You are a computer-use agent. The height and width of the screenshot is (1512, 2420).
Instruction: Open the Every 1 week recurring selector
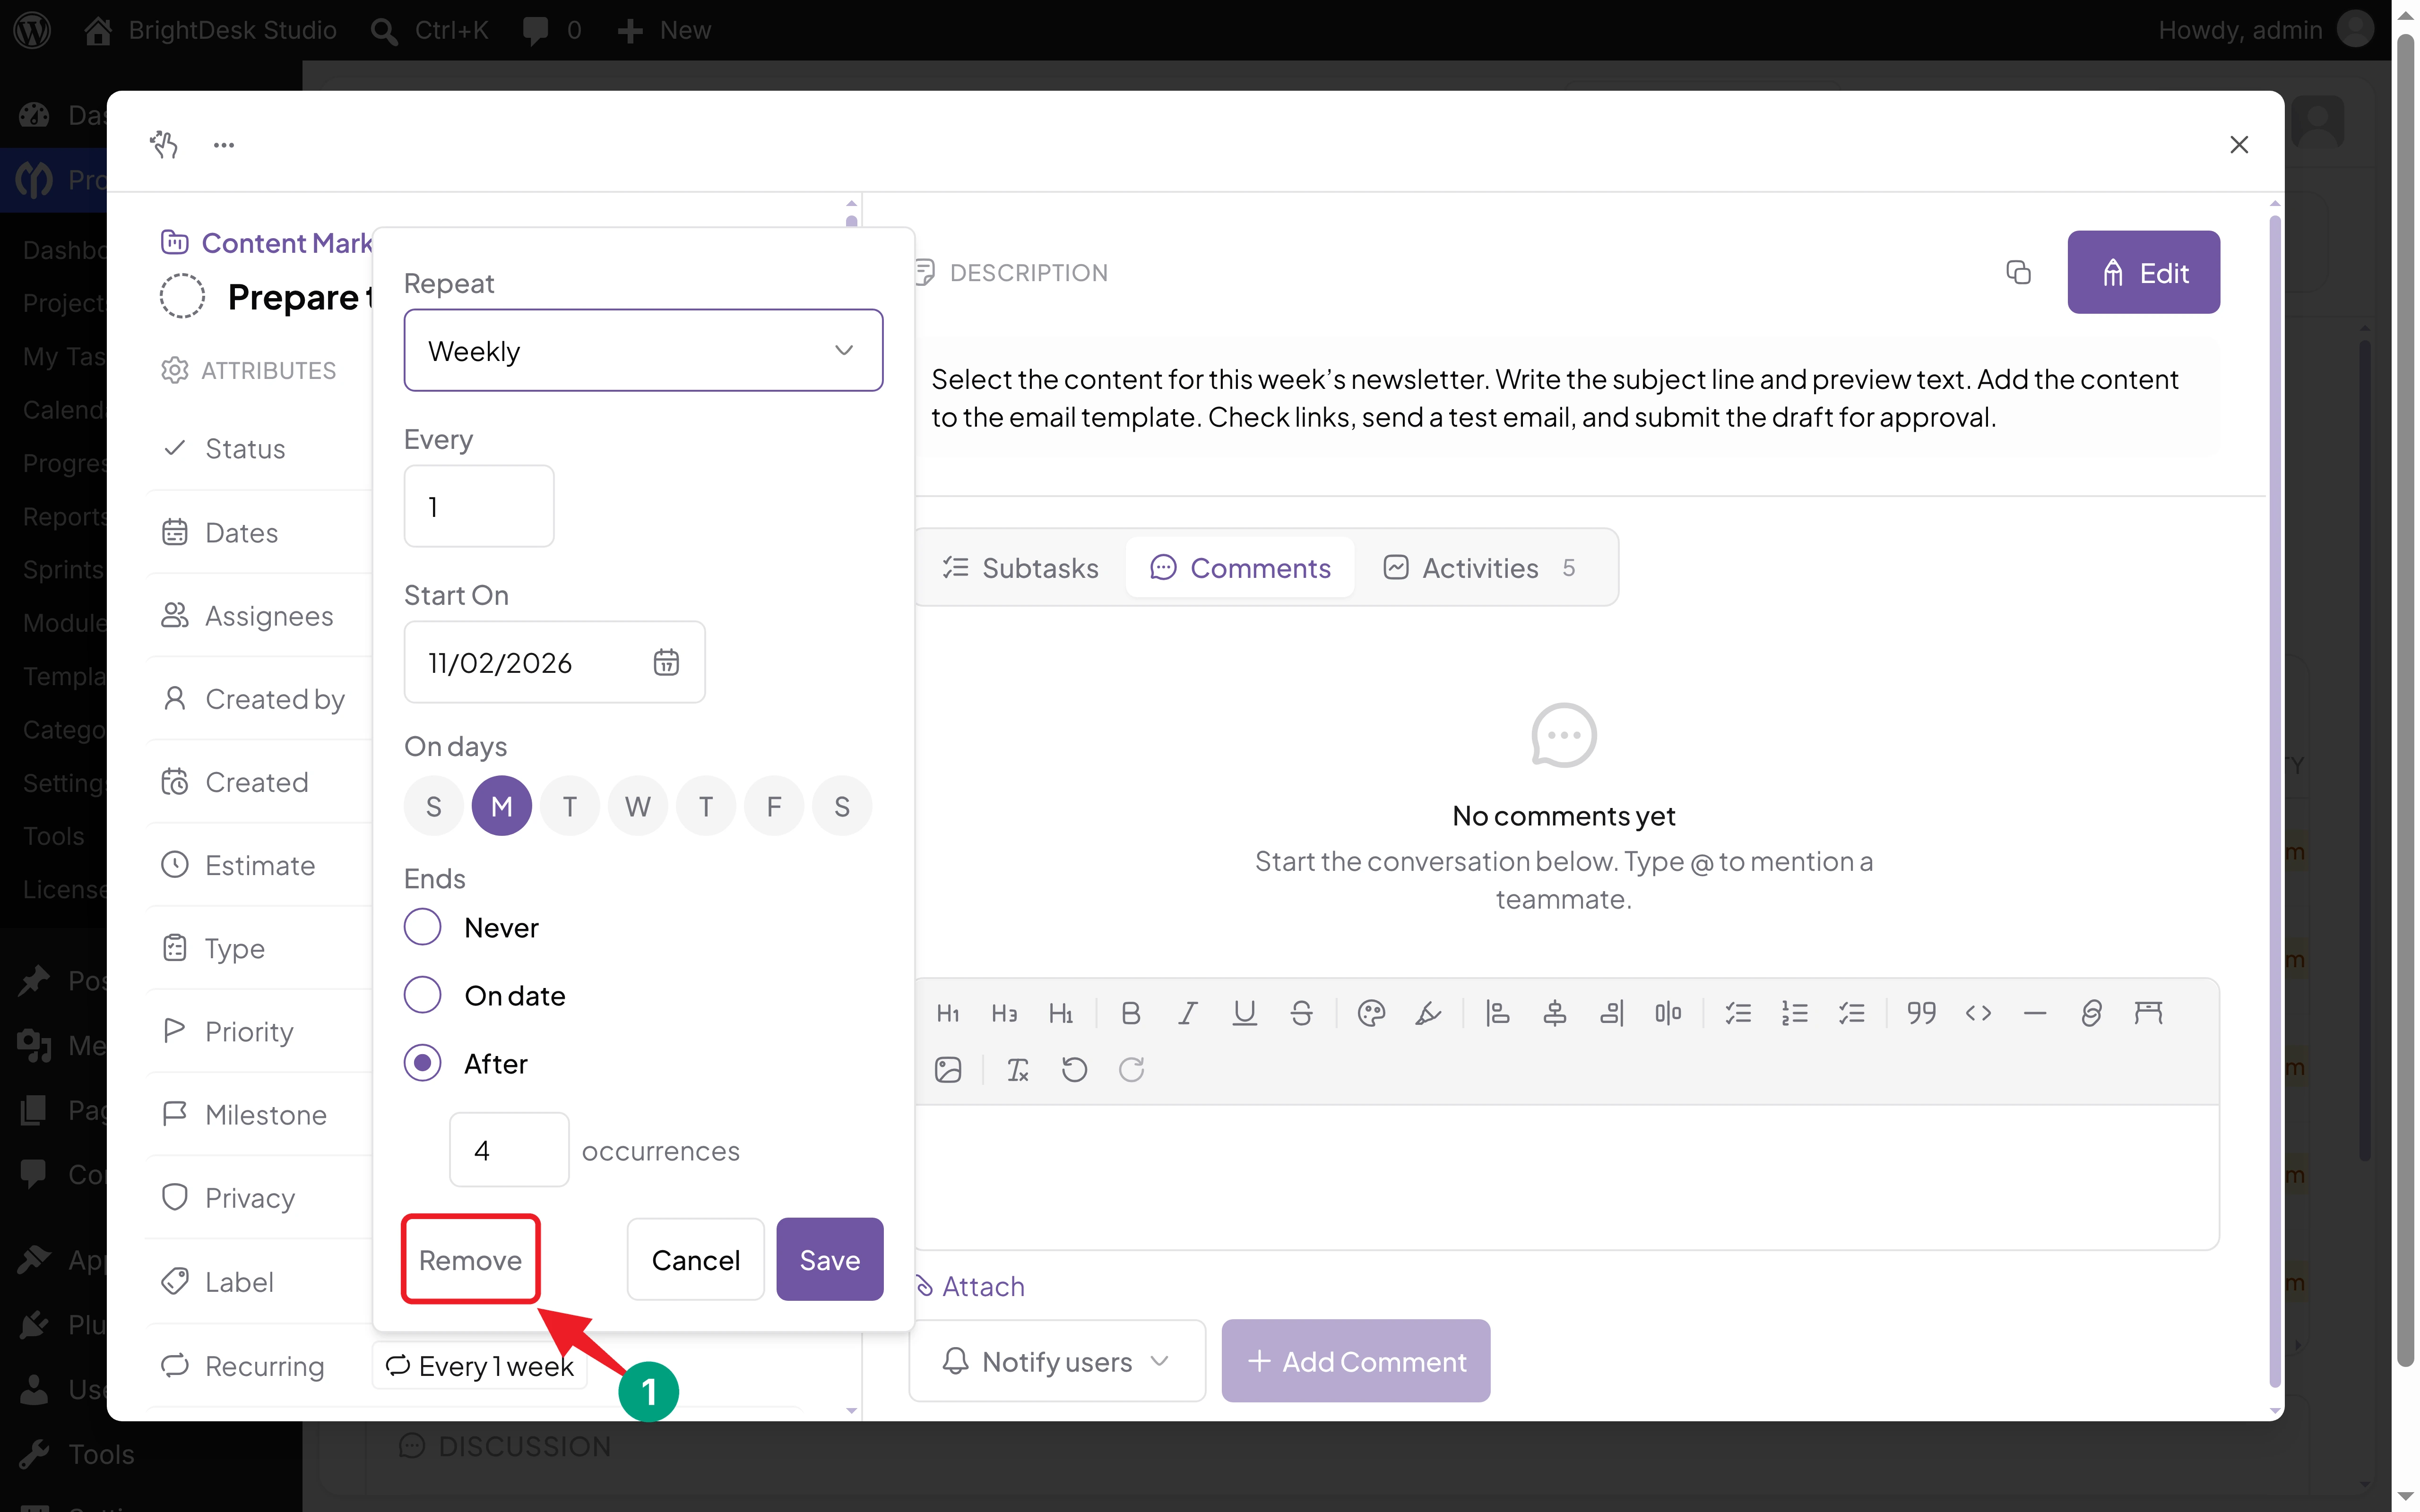coord(480,1366)
